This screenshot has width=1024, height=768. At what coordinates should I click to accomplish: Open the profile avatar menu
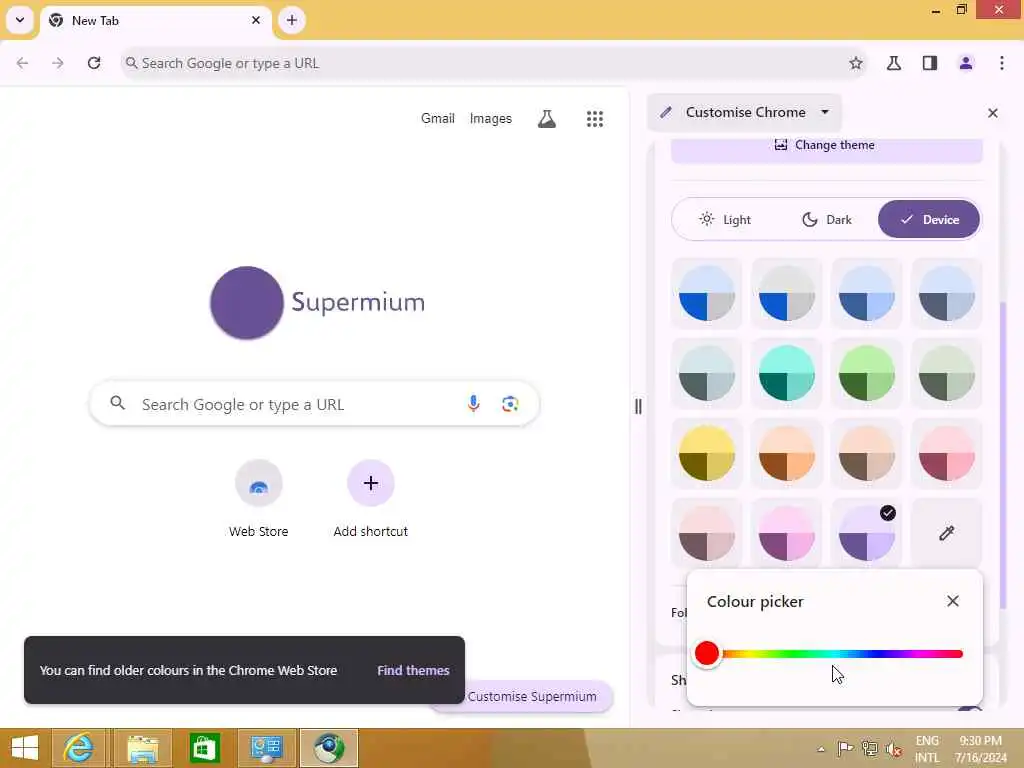click(x=966, y=63)
